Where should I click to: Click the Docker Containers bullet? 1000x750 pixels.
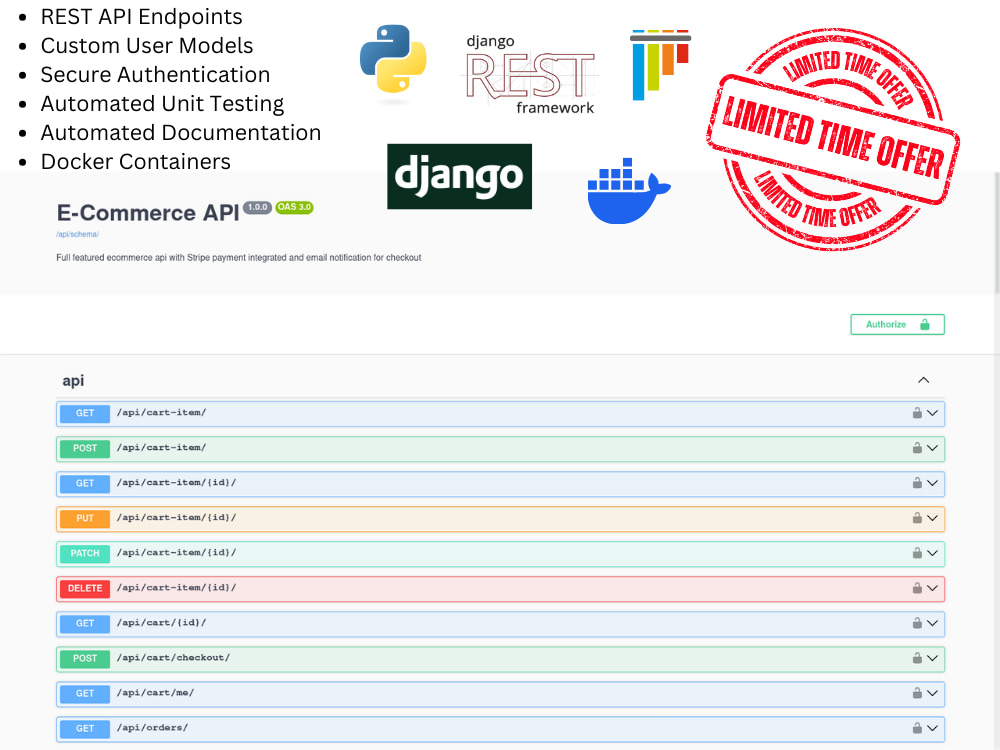pyautogui.click(x=135, y=162)
